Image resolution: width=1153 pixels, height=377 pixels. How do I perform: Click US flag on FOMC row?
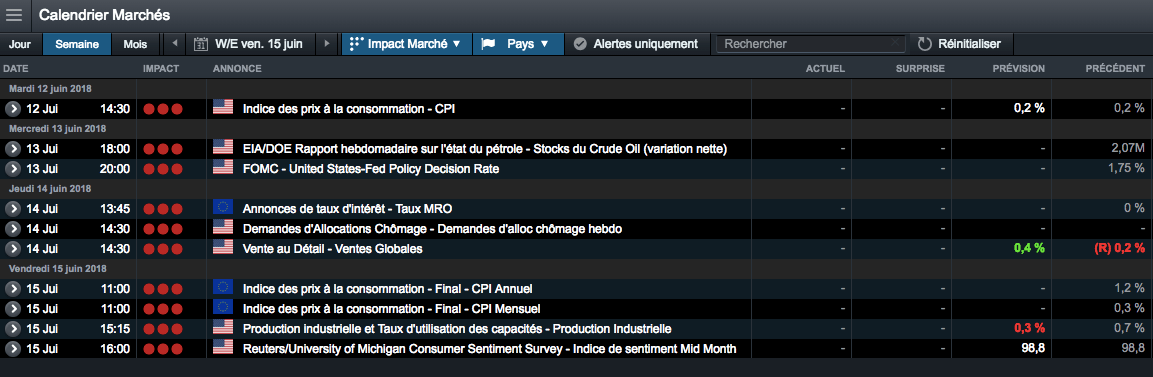pyautogui.click(x=223, y=168)
